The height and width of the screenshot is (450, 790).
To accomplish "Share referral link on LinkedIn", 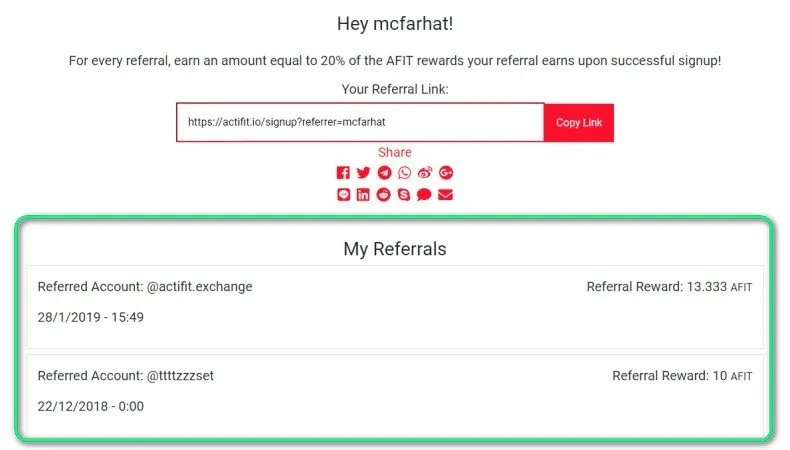I will (364, 194).
